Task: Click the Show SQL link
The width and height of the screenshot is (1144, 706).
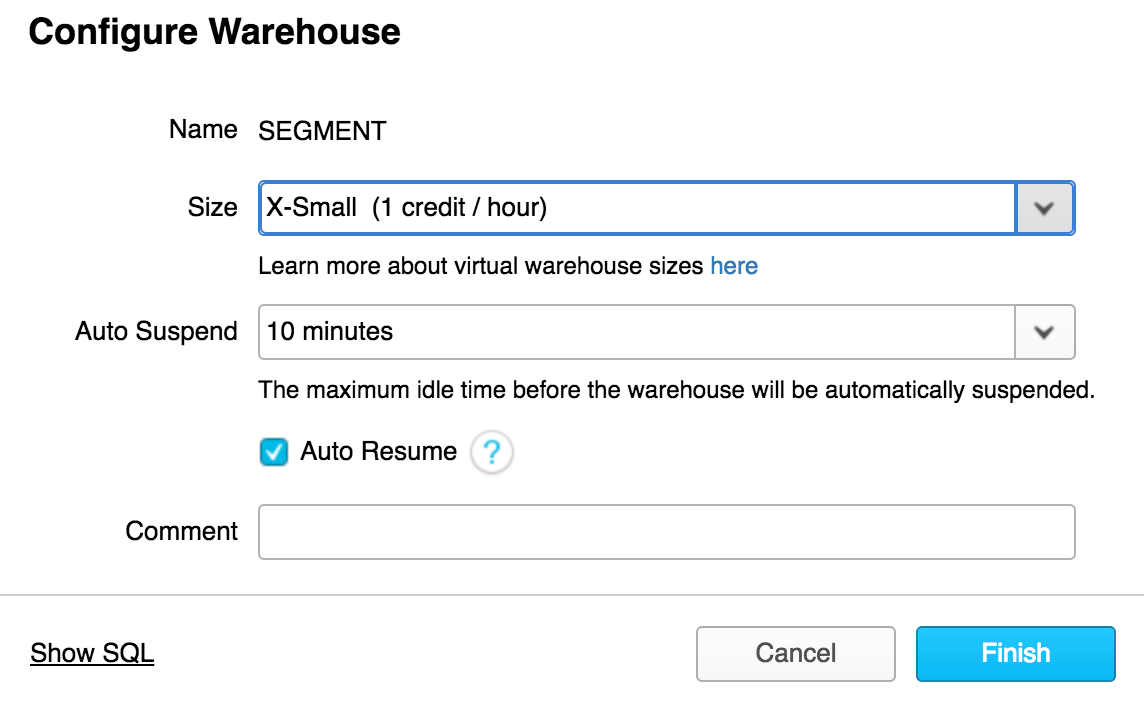Action: click(92, 654)
